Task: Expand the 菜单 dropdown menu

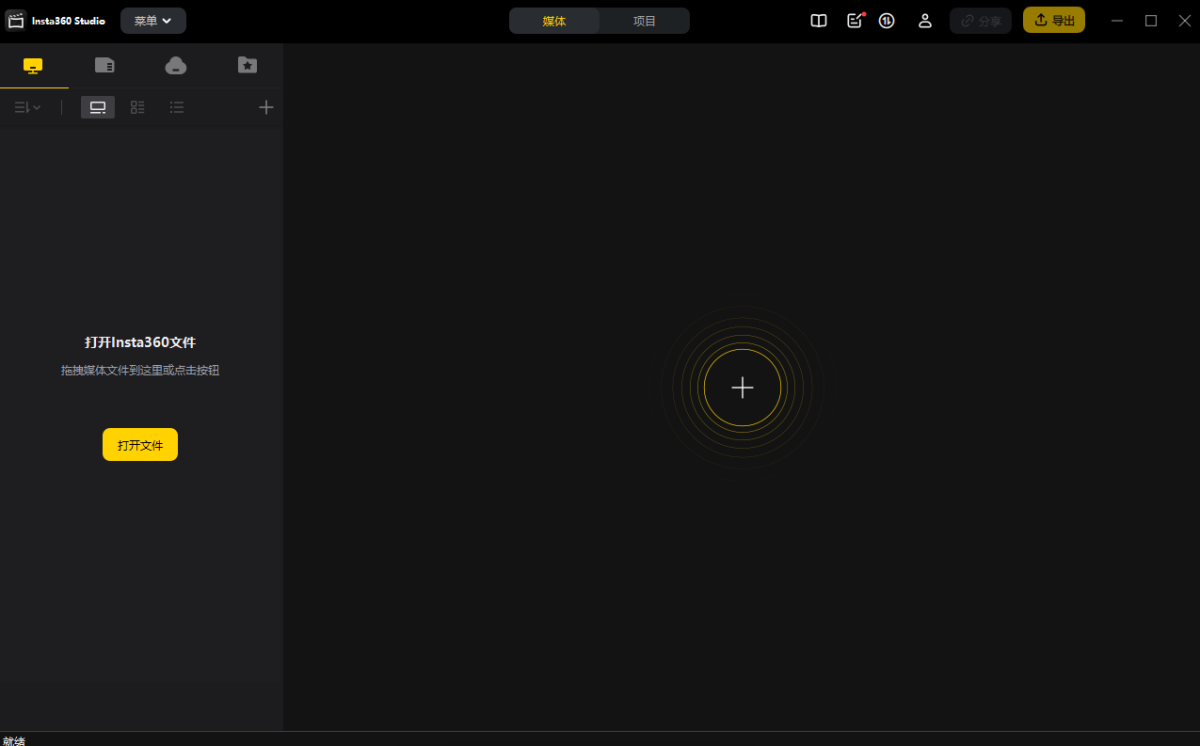Action: click(x=153, y=21)
